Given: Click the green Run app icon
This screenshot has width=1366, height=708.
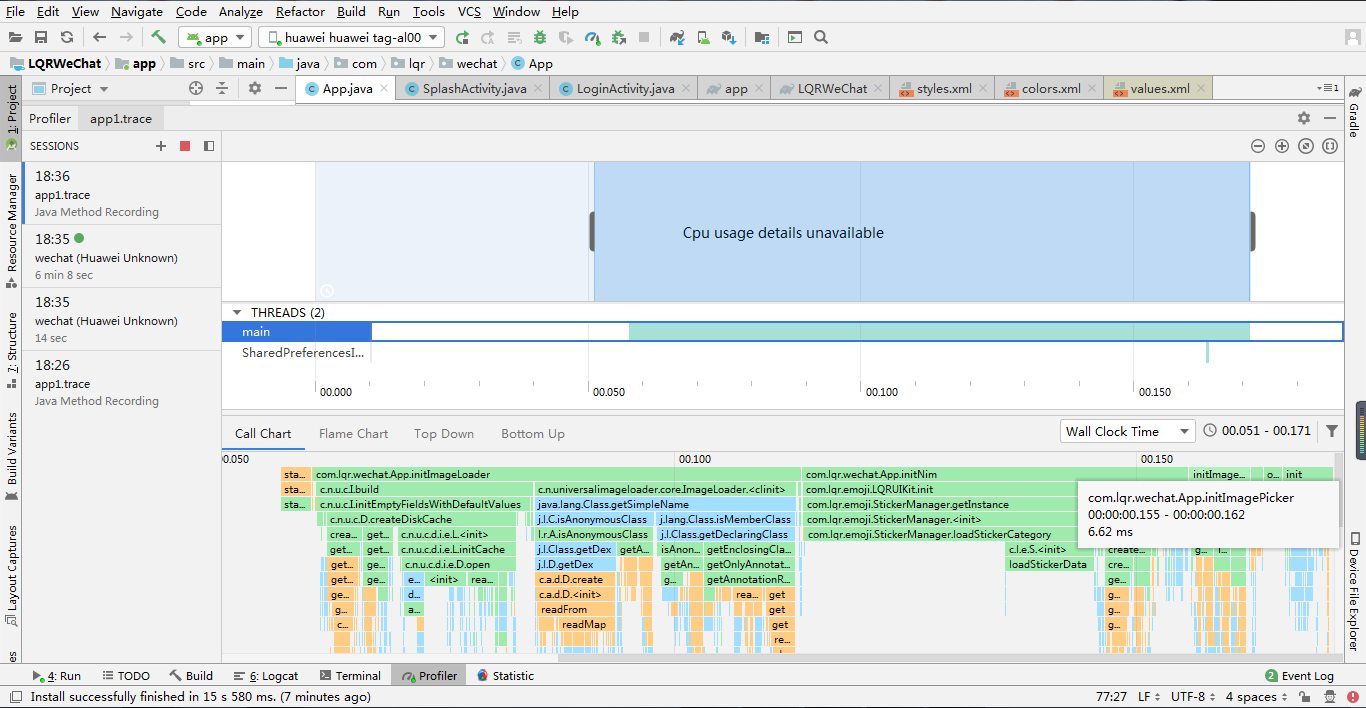Looking at the screenshot, I should pyautogui.click(x=462, y=37).
